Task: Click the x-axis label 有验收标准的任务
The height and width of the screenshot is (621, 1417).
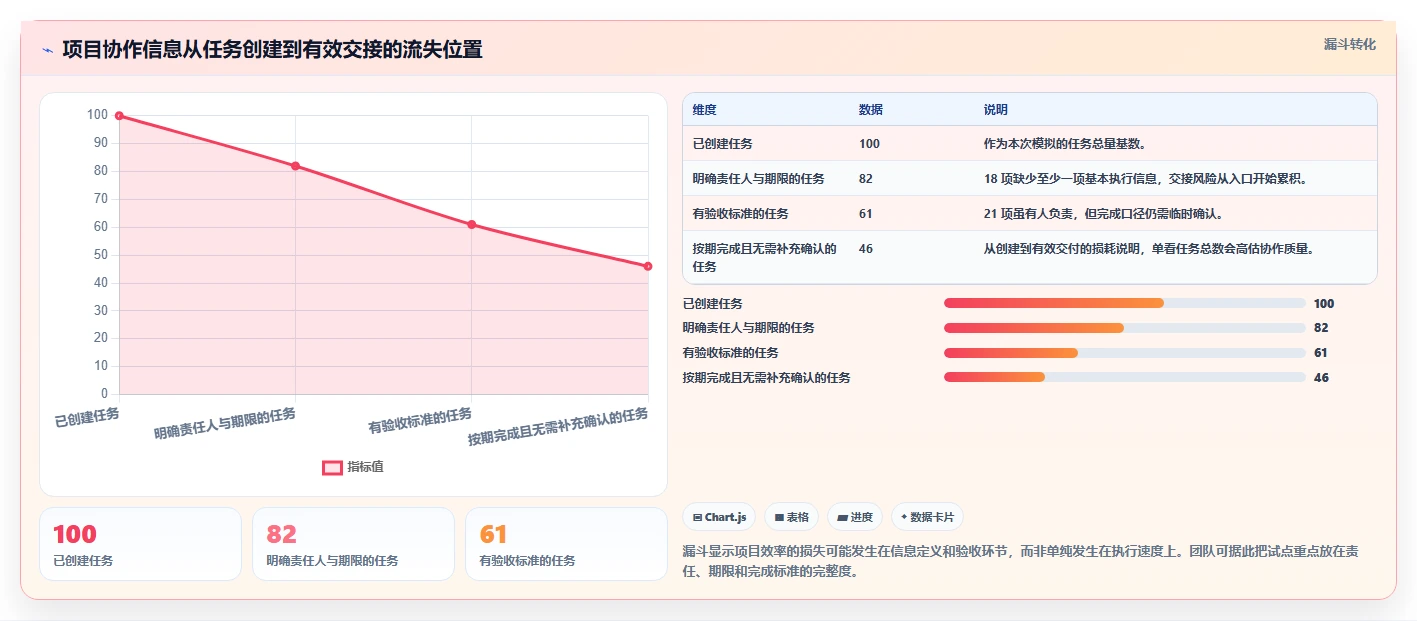Action: click(x=420, y=420)
